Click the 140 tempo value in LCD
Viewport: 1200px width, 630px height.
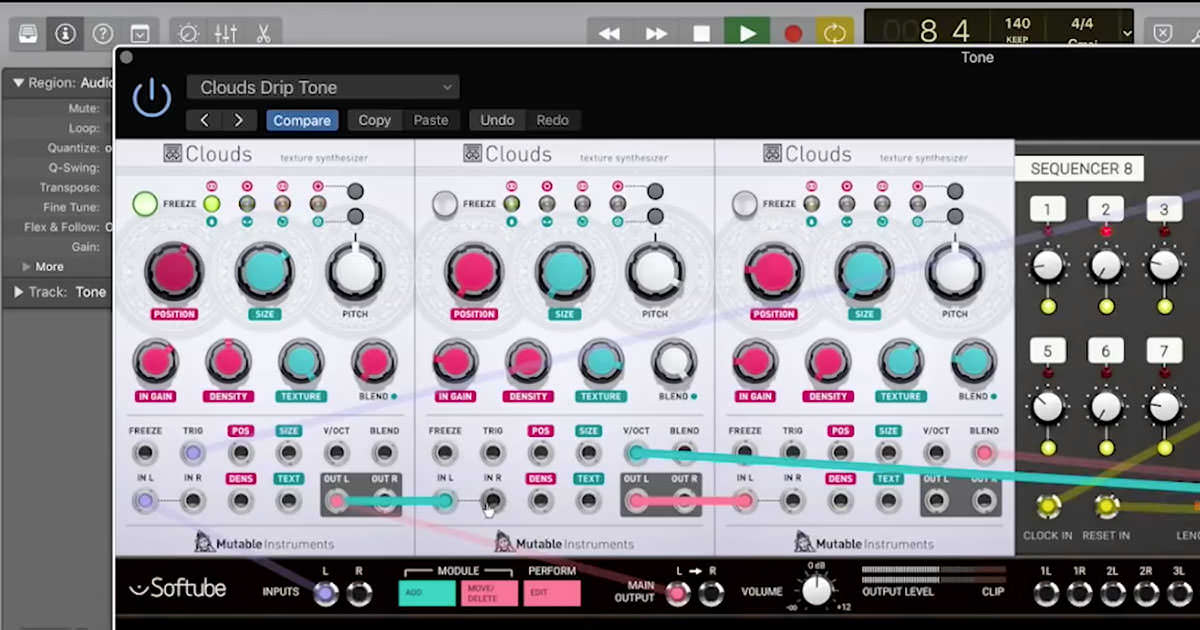(x=1017, y=23)
